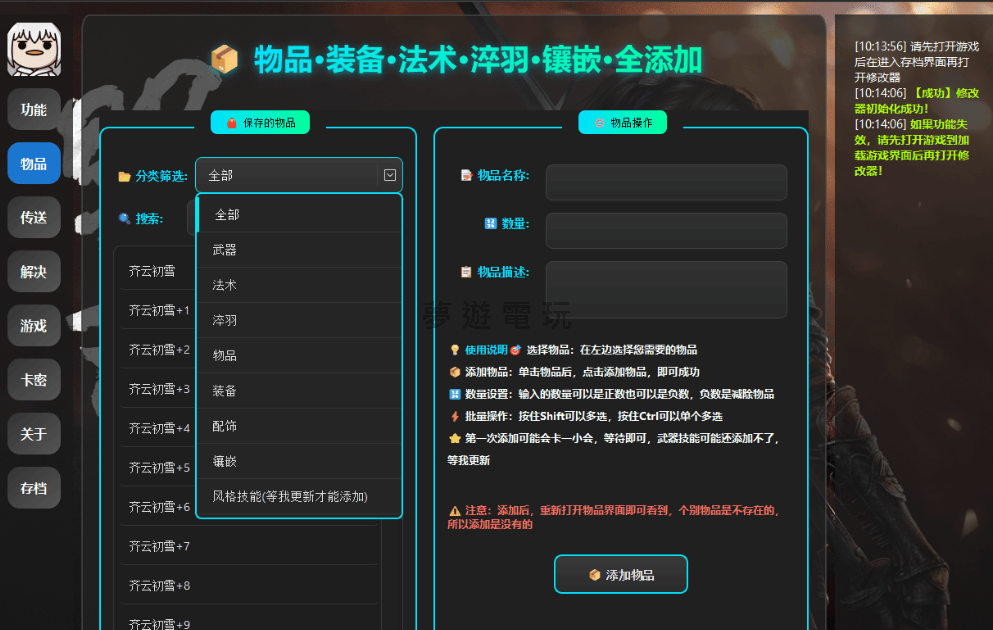Click the box icon beside 添加物品 instruction
The width and height of the screenshot is (993, 630).
tap(454, 372)
